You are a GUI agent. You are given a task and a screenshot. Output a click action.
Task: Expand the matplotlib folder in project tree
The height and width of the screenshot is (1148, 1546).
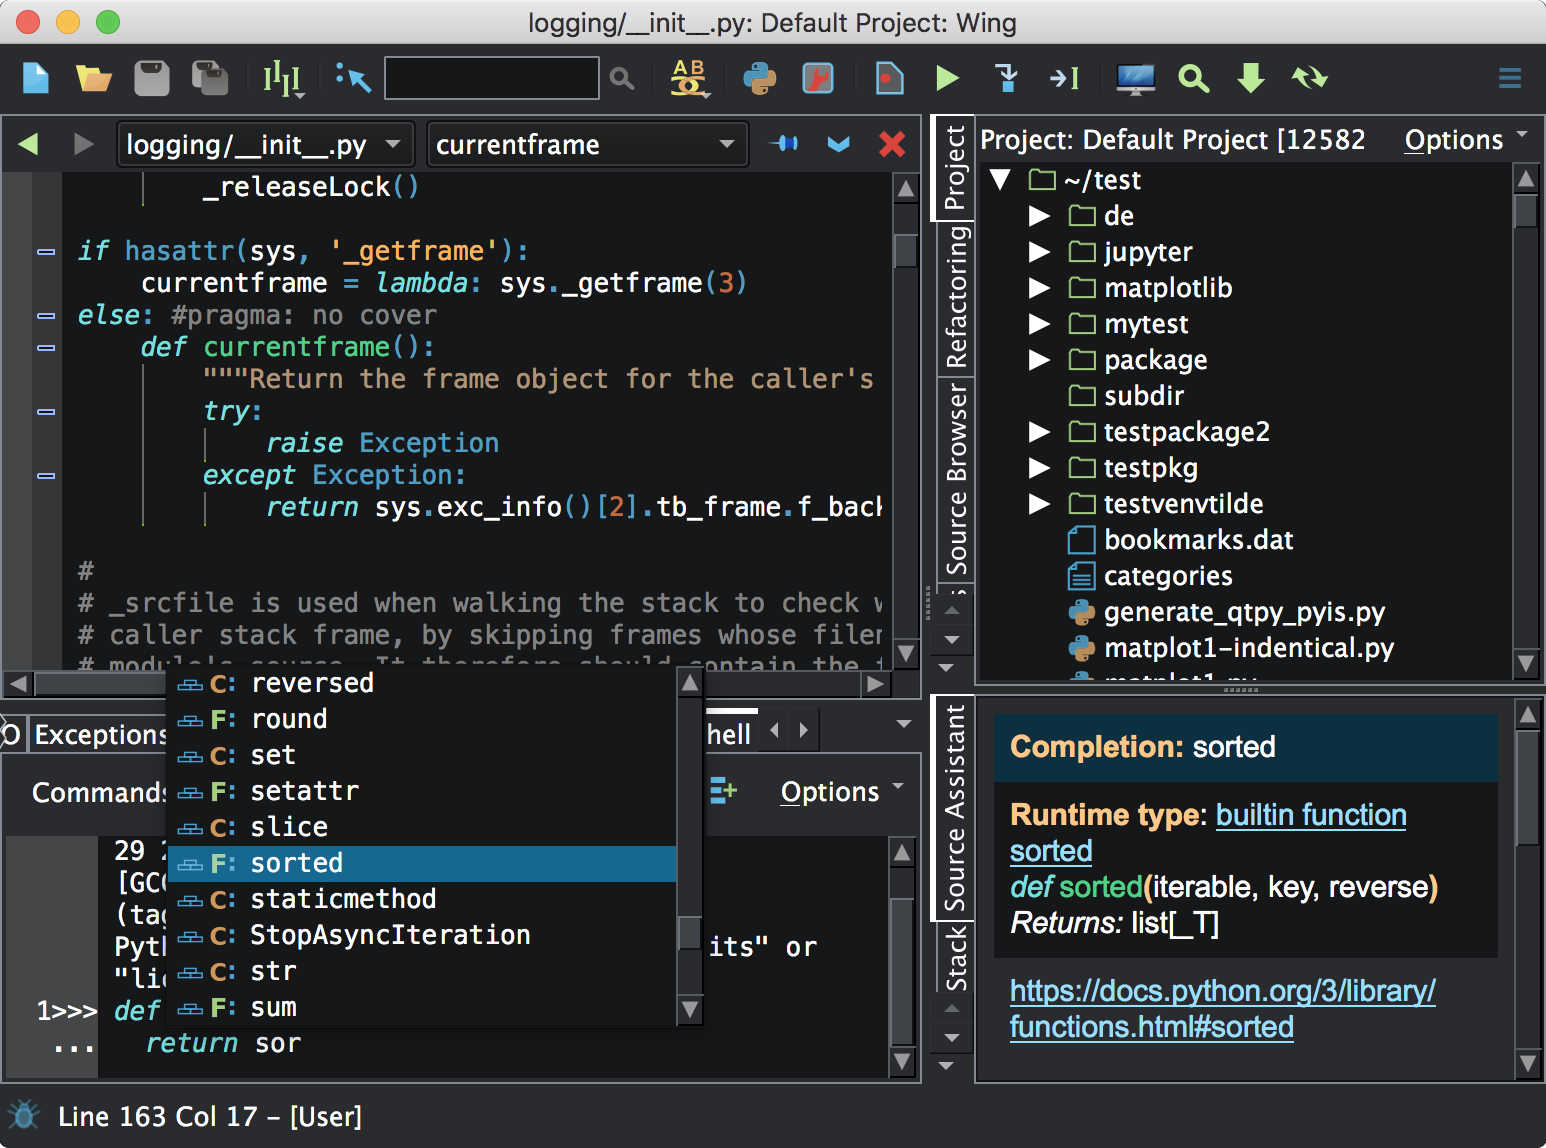click(x=1040, y=288)
